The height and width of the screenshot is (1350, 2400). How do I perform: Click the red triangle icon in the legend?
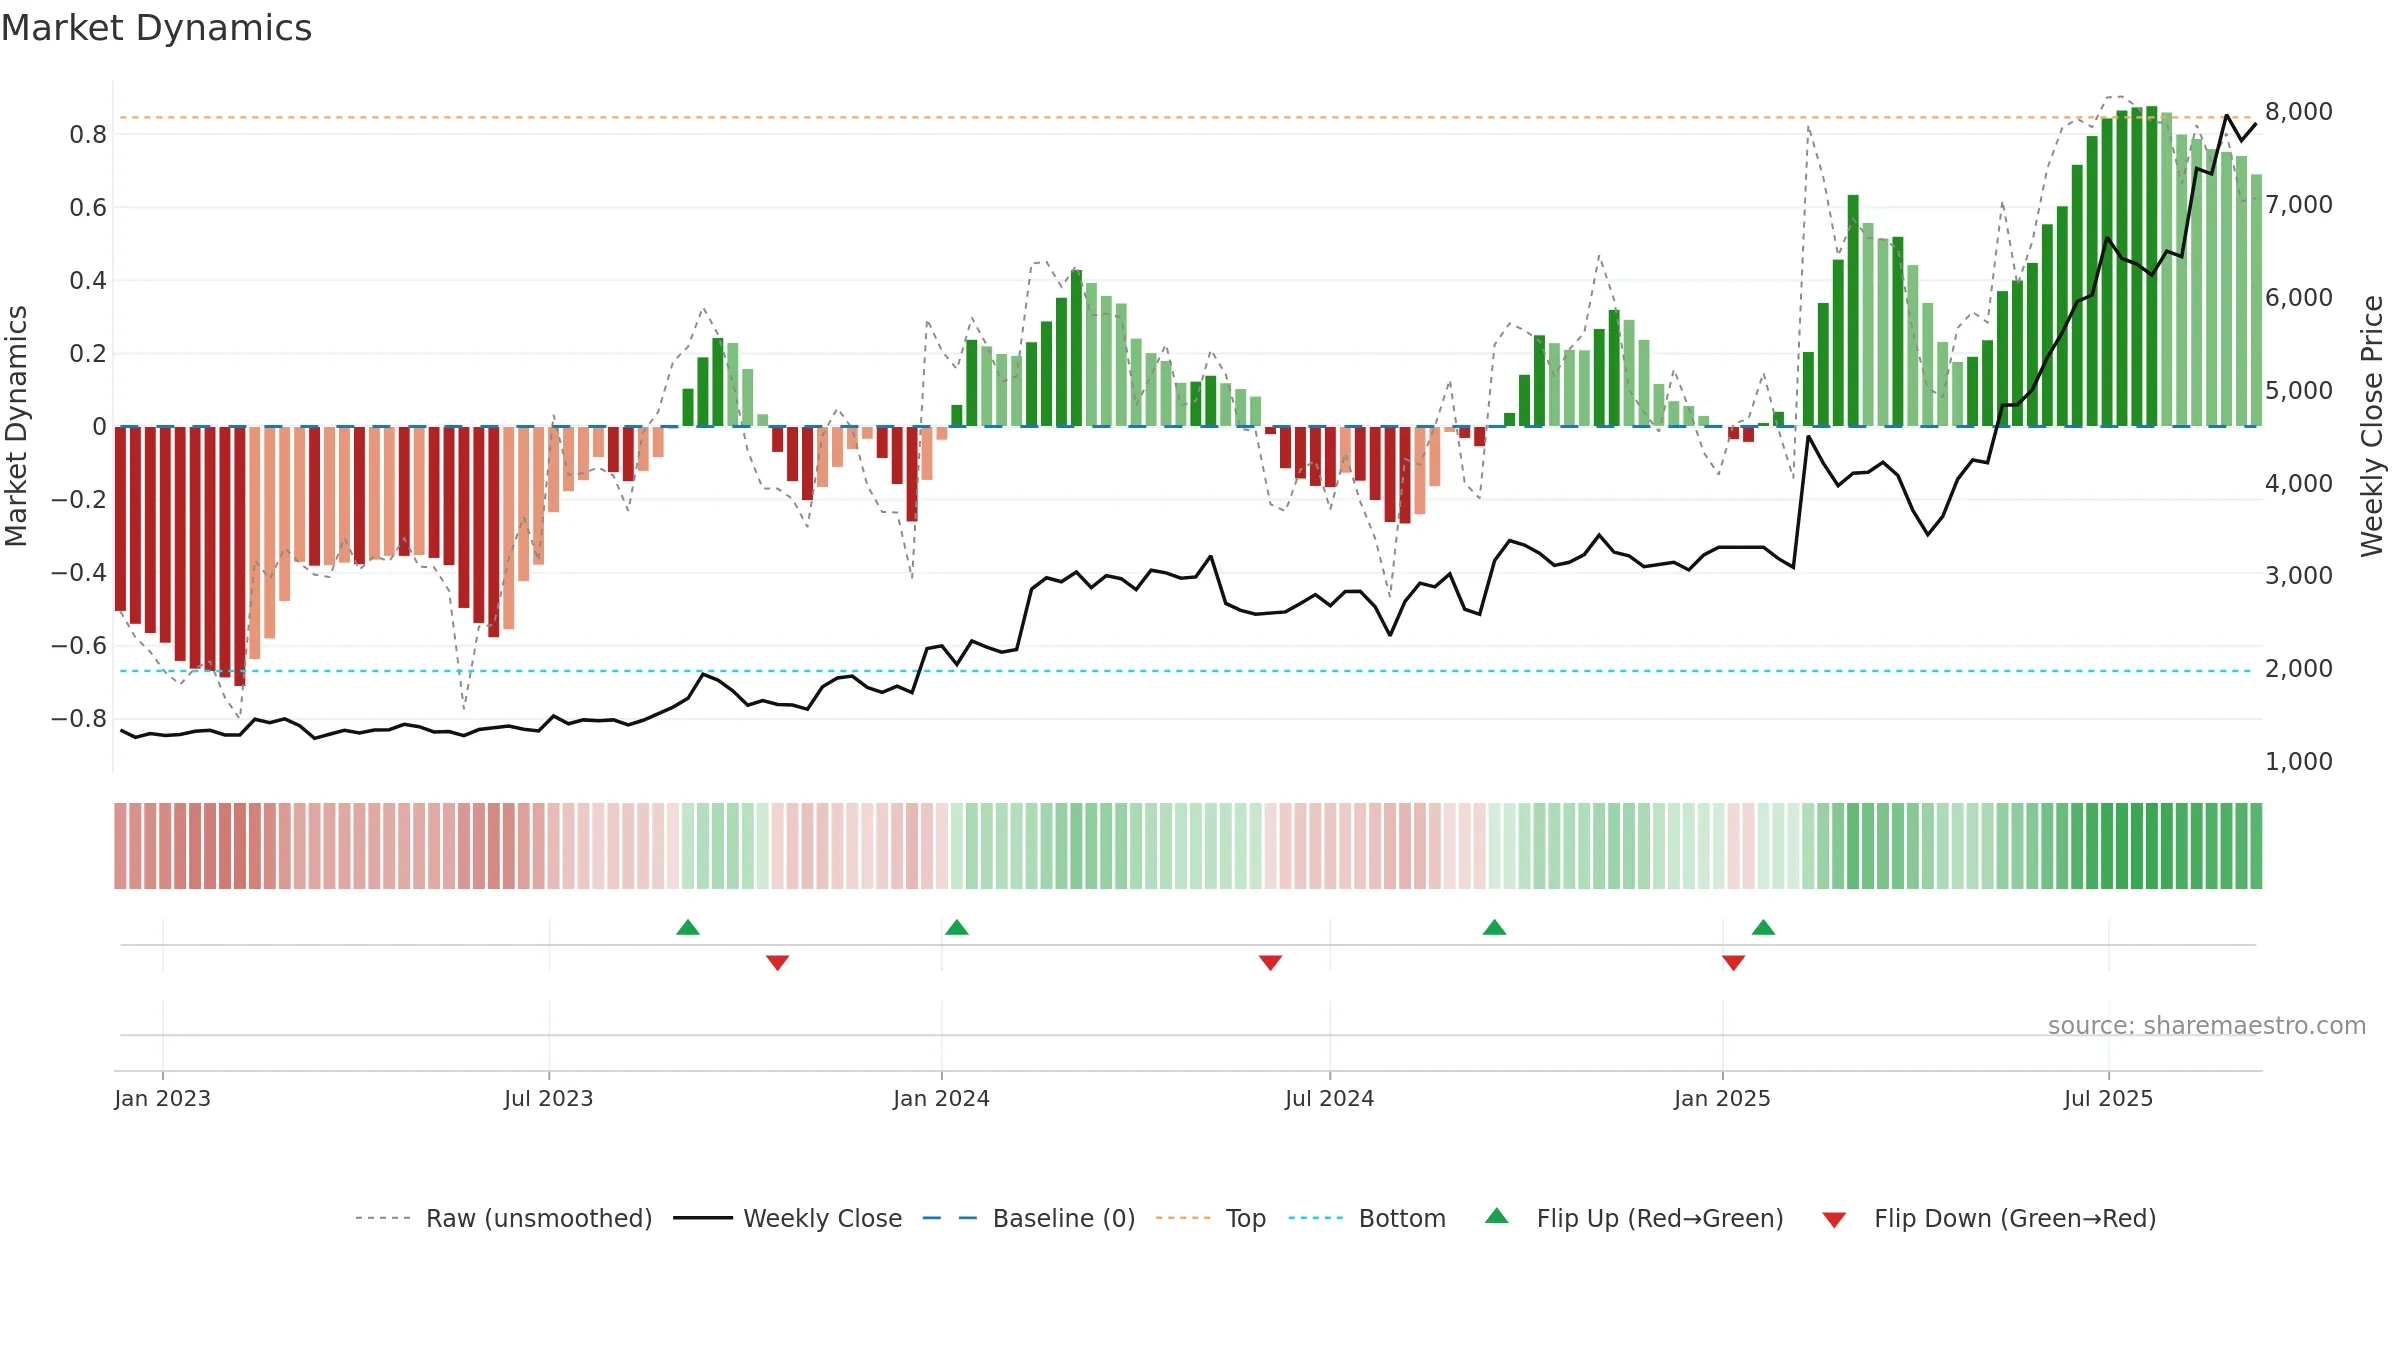(x=1834, y=1220)
